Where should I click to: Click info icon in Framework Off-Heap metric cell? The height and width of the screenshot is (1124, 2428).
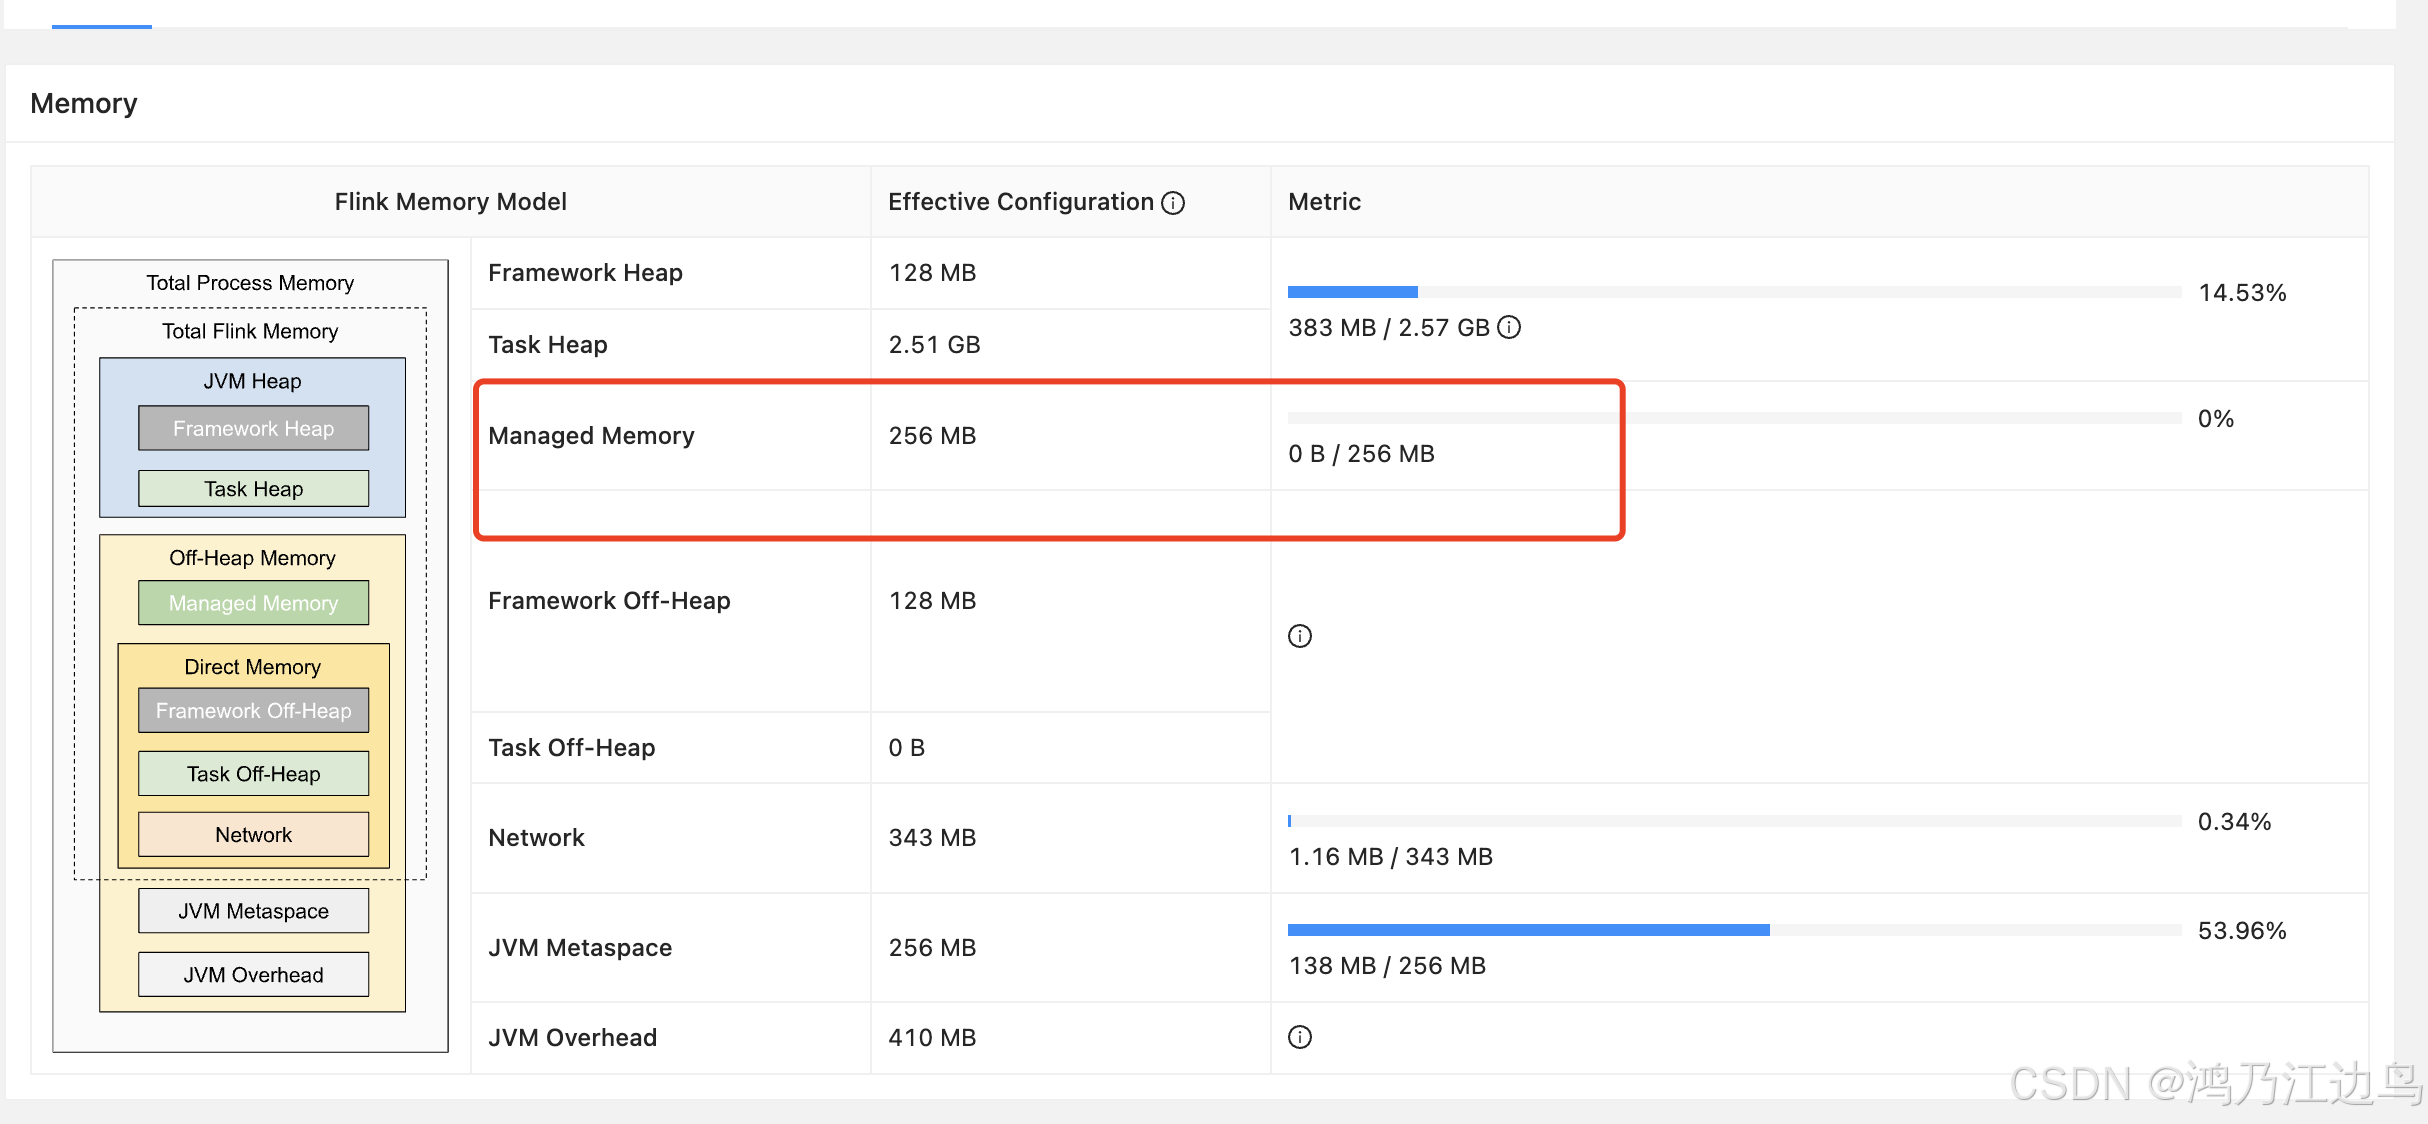tap(1300, 636)
